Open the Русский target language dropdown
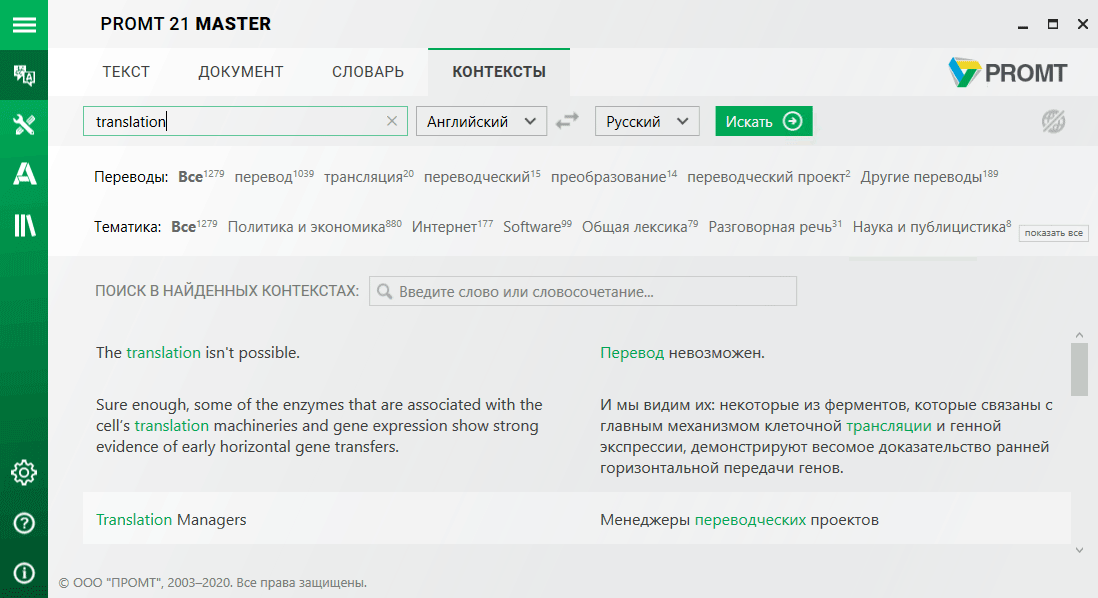This screenshot has height=598, width=1098. 647,121
